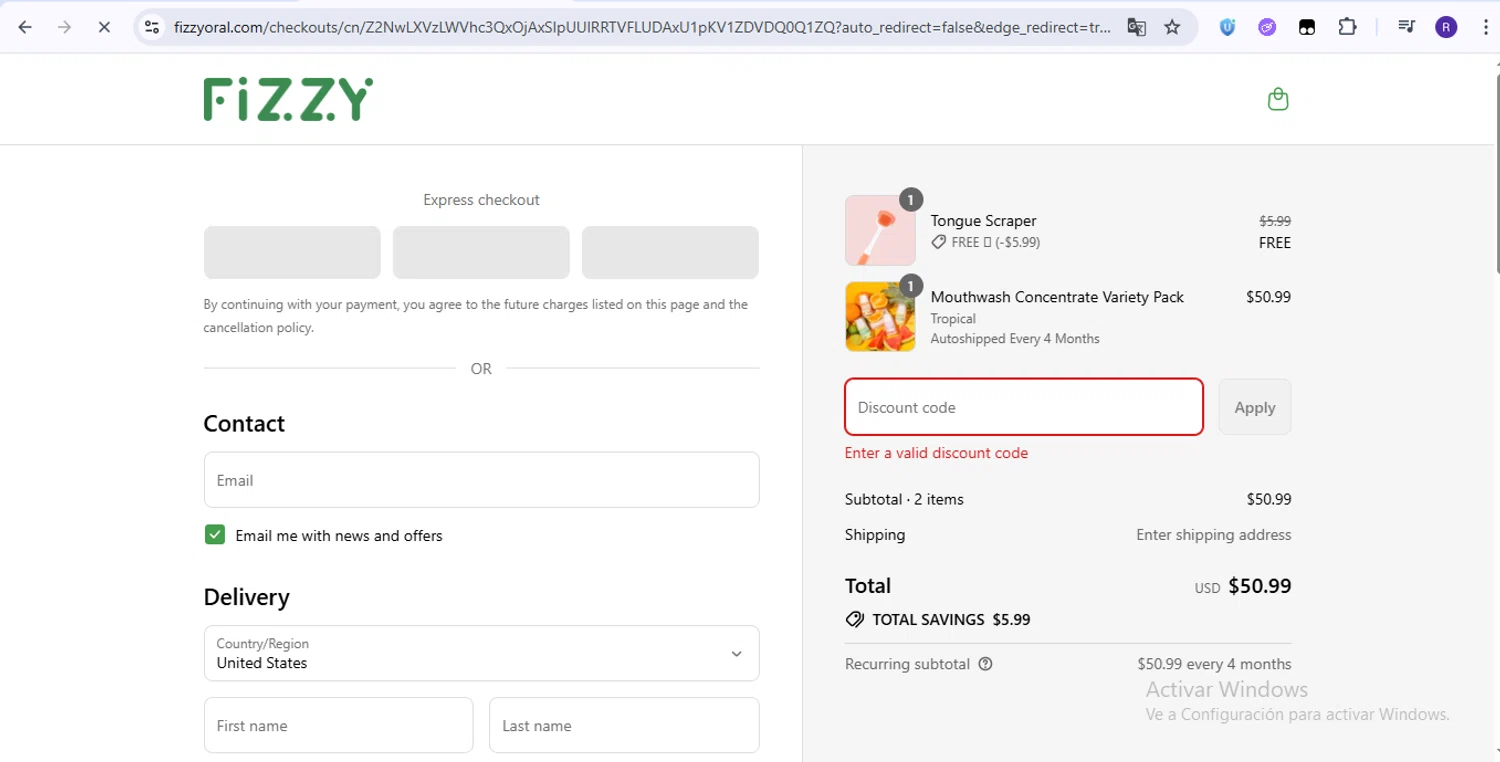Click the Mouthwash Concentrate product thumbnail
This screenshot has width=1500, height=762.
(x=880, y=317)
